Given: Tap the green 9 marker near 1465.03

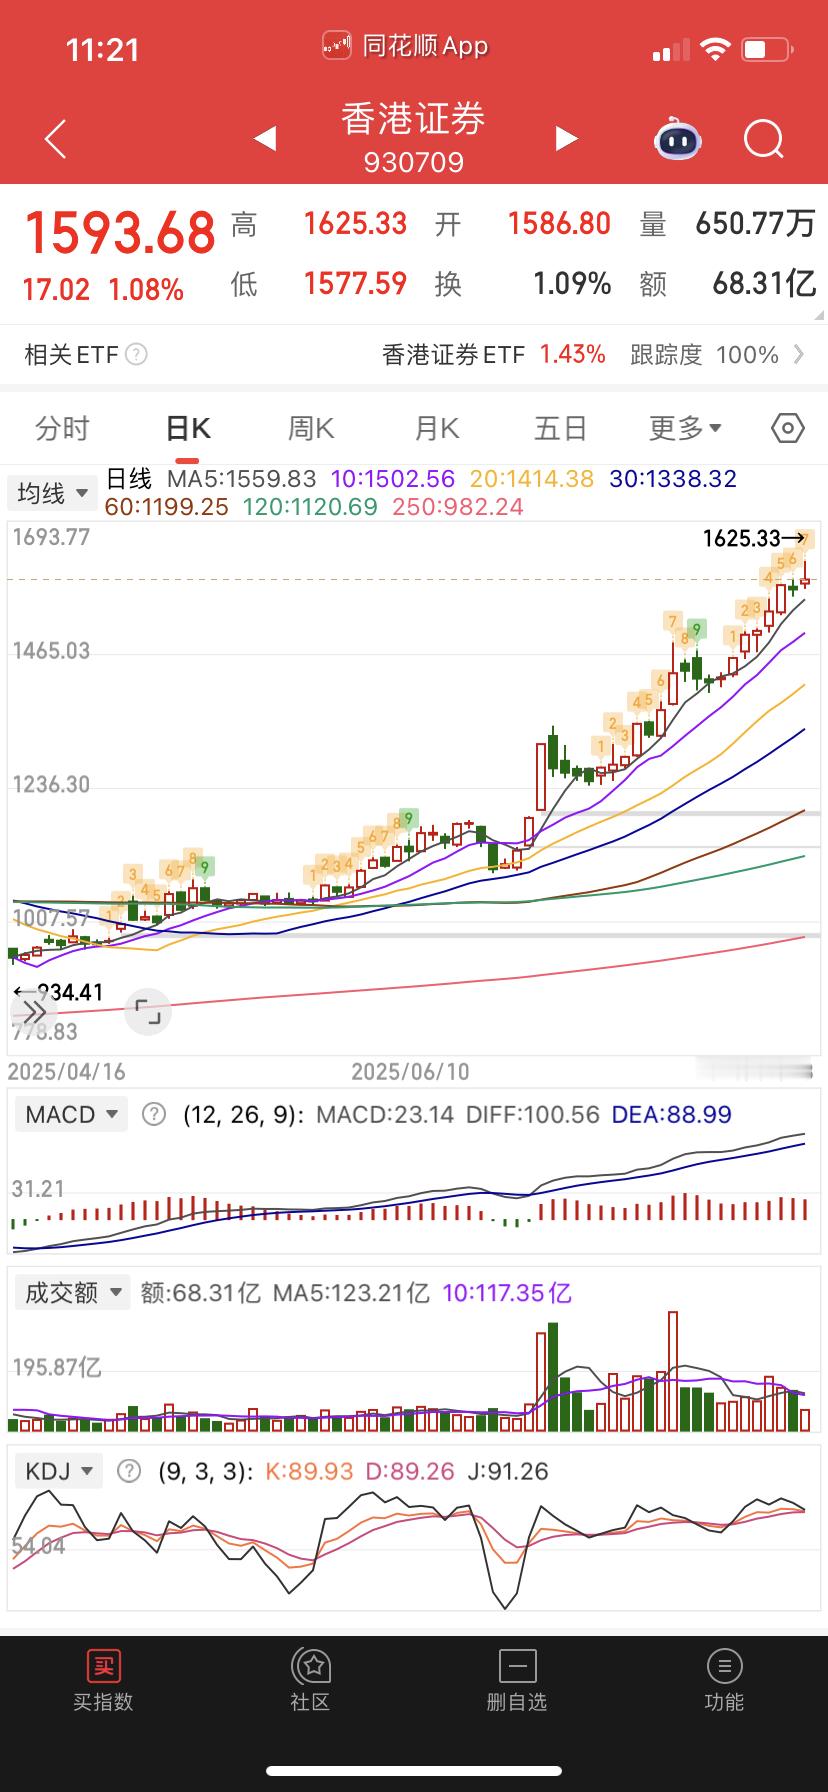Looking at the screenshot, I should [697, 629].
